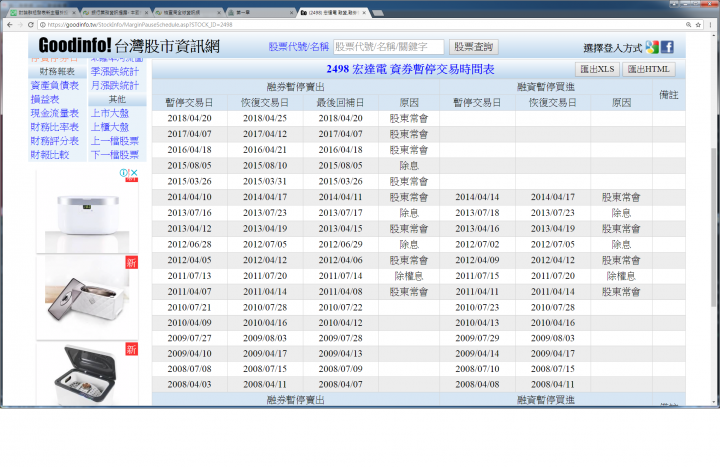Open 上櫃大盤 link
Viewport: 720px width, 467px height.
tap(110, 127)
